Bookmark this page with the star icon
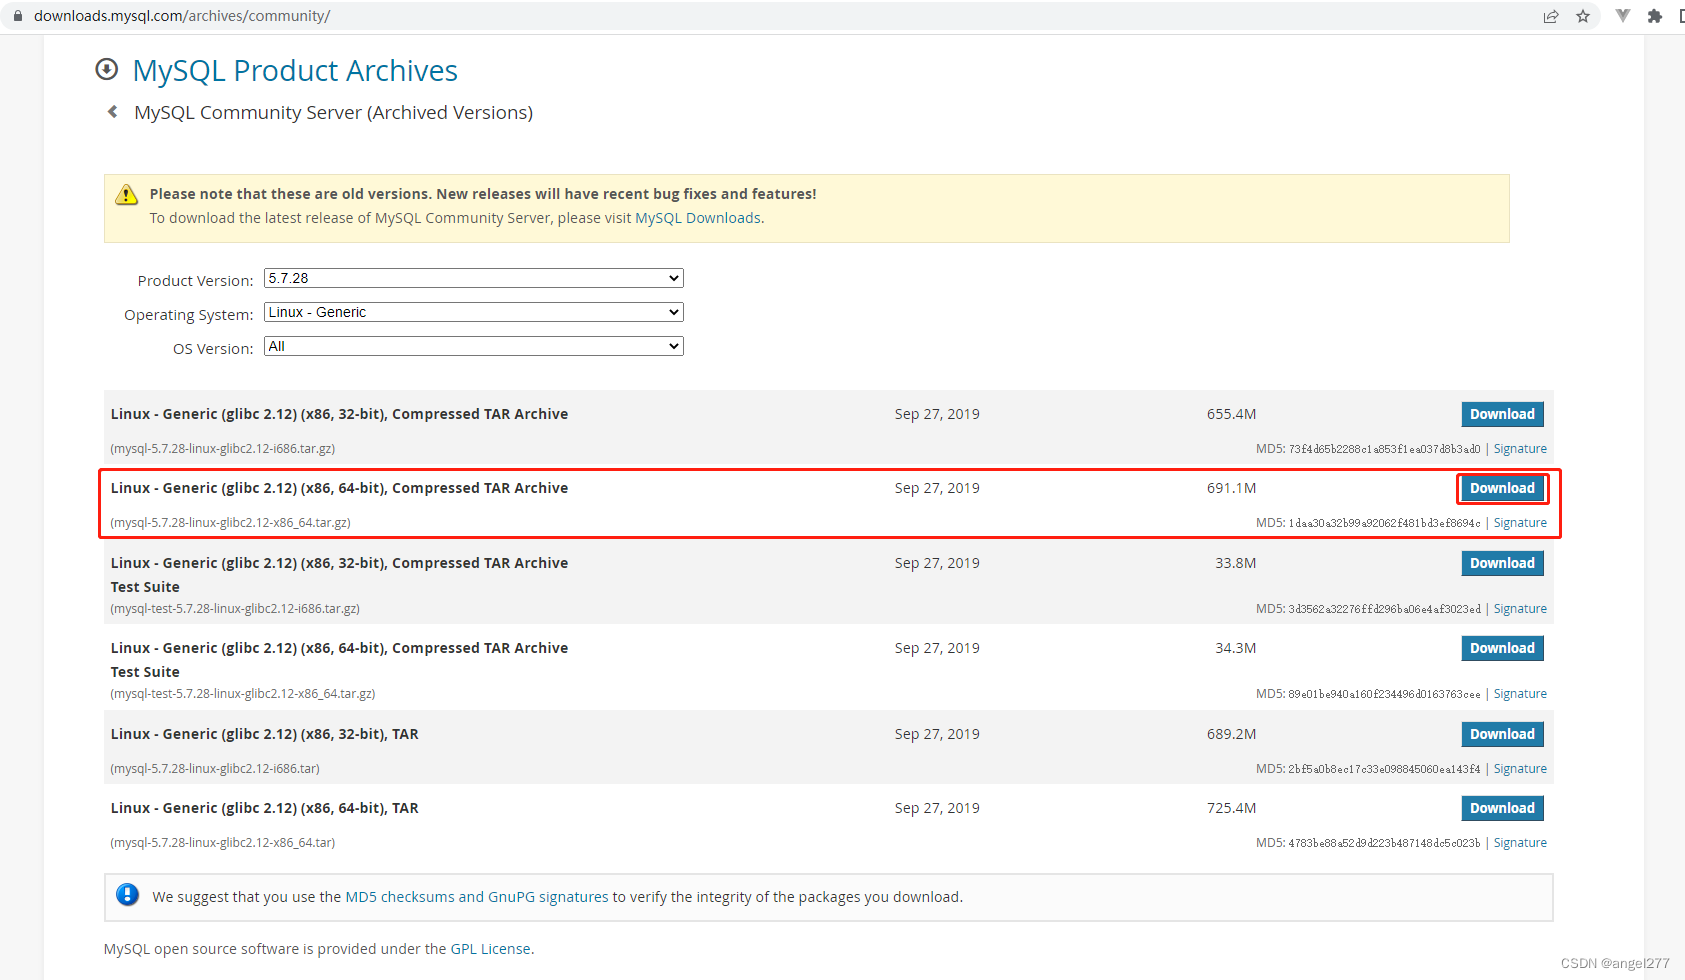The height and width of the screenshot is (980, 1685). coord(1583,16)
